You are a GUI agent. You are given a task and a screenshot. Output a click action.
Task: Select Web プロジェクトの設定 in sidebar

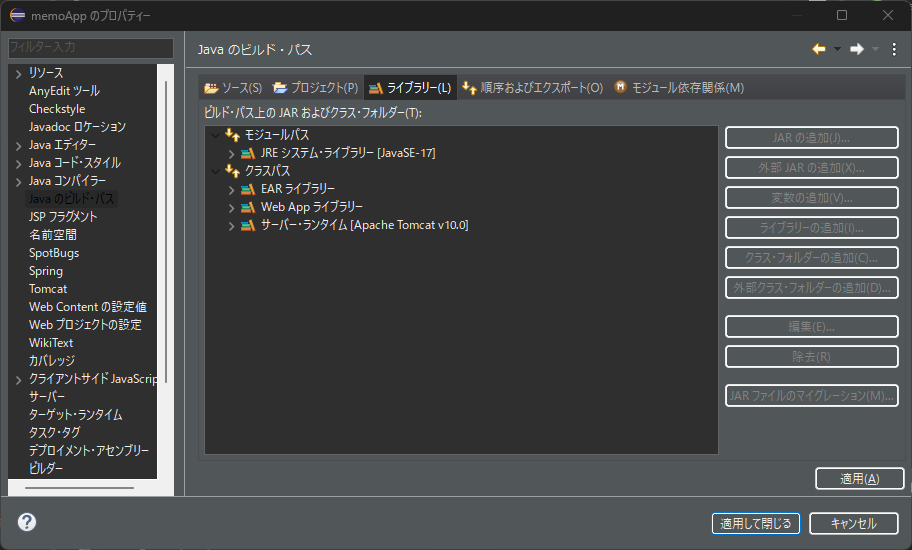86,325
